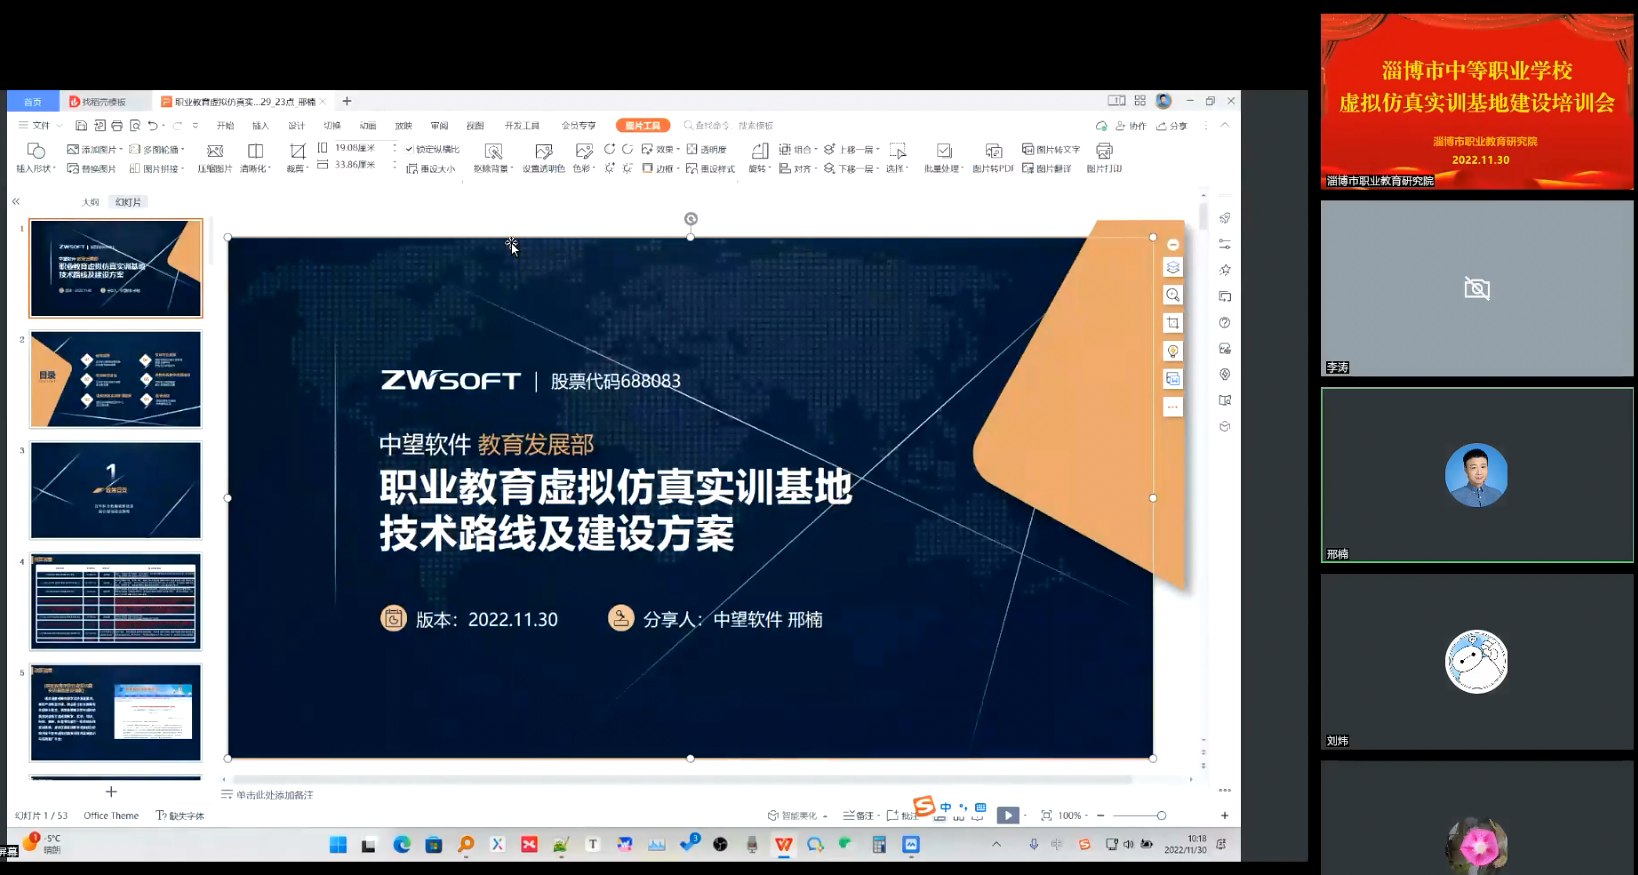Open Windows Start menu on taskbar

coord(338,845)
